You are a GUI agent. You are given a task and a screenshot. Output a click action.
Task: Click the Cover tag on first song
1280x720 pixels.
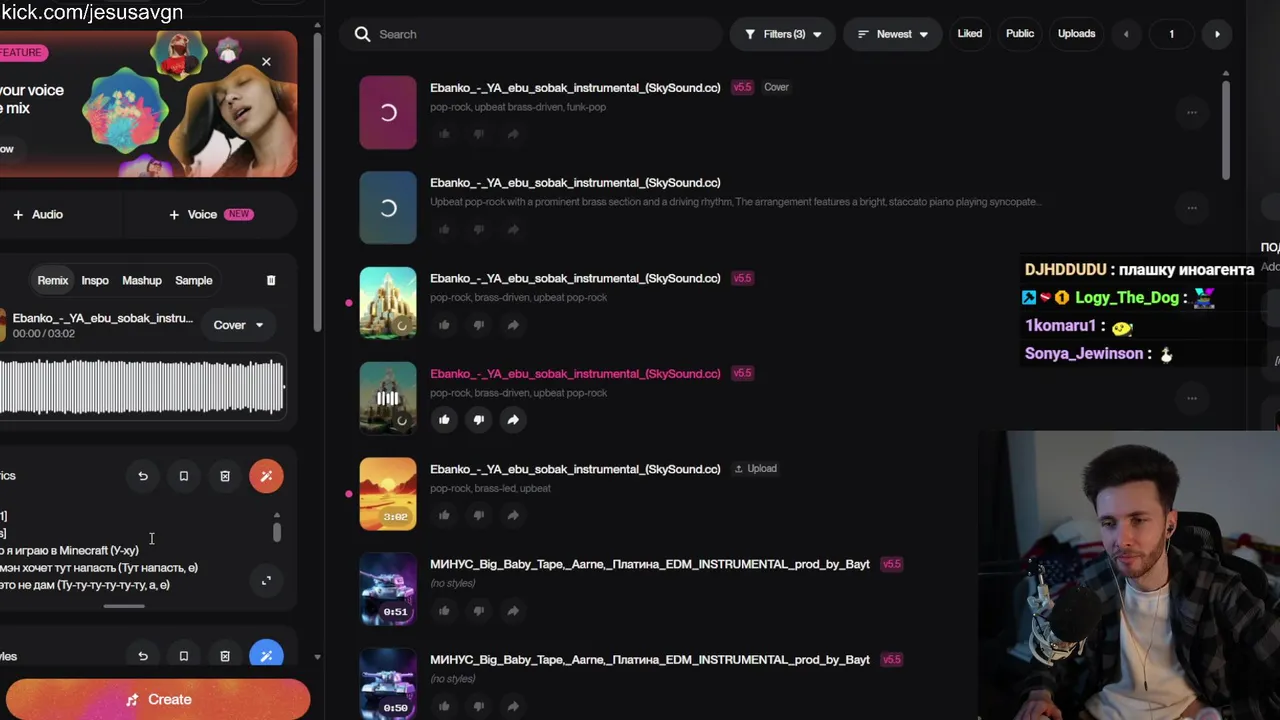[x=777, y=87]
